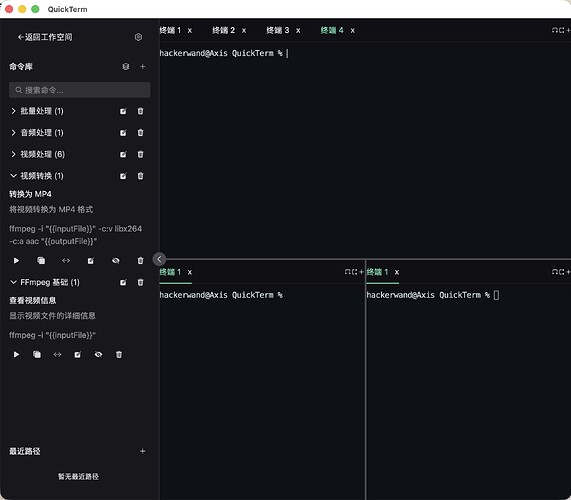Click the top terminal prompt area
The width and height of the screenshot is (571, 500).
224,54
